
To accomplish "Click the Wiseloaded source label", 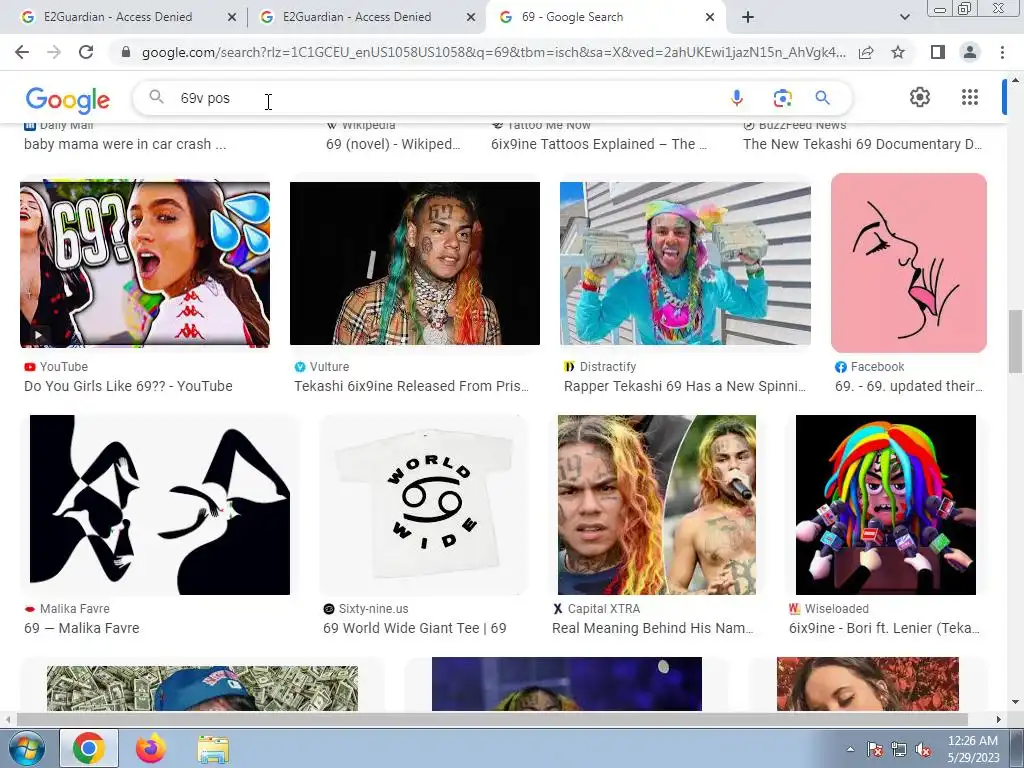I will pyautogui.click(x=837, y=609).
